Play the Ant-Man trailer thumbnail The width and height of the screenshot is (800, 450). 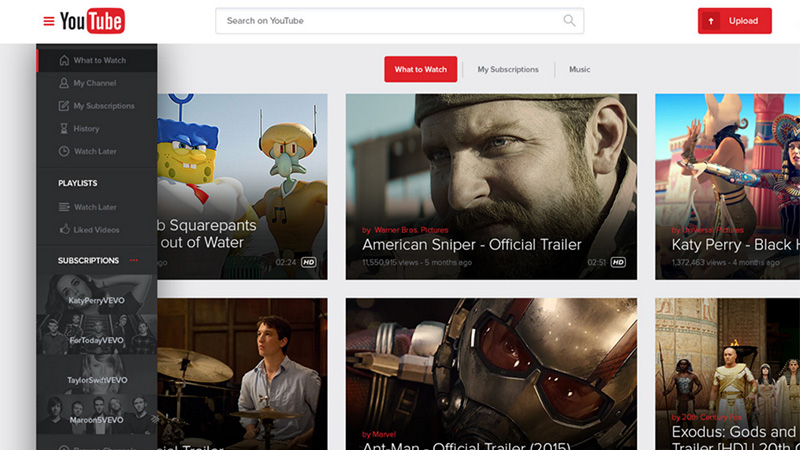tap(491, 374)
